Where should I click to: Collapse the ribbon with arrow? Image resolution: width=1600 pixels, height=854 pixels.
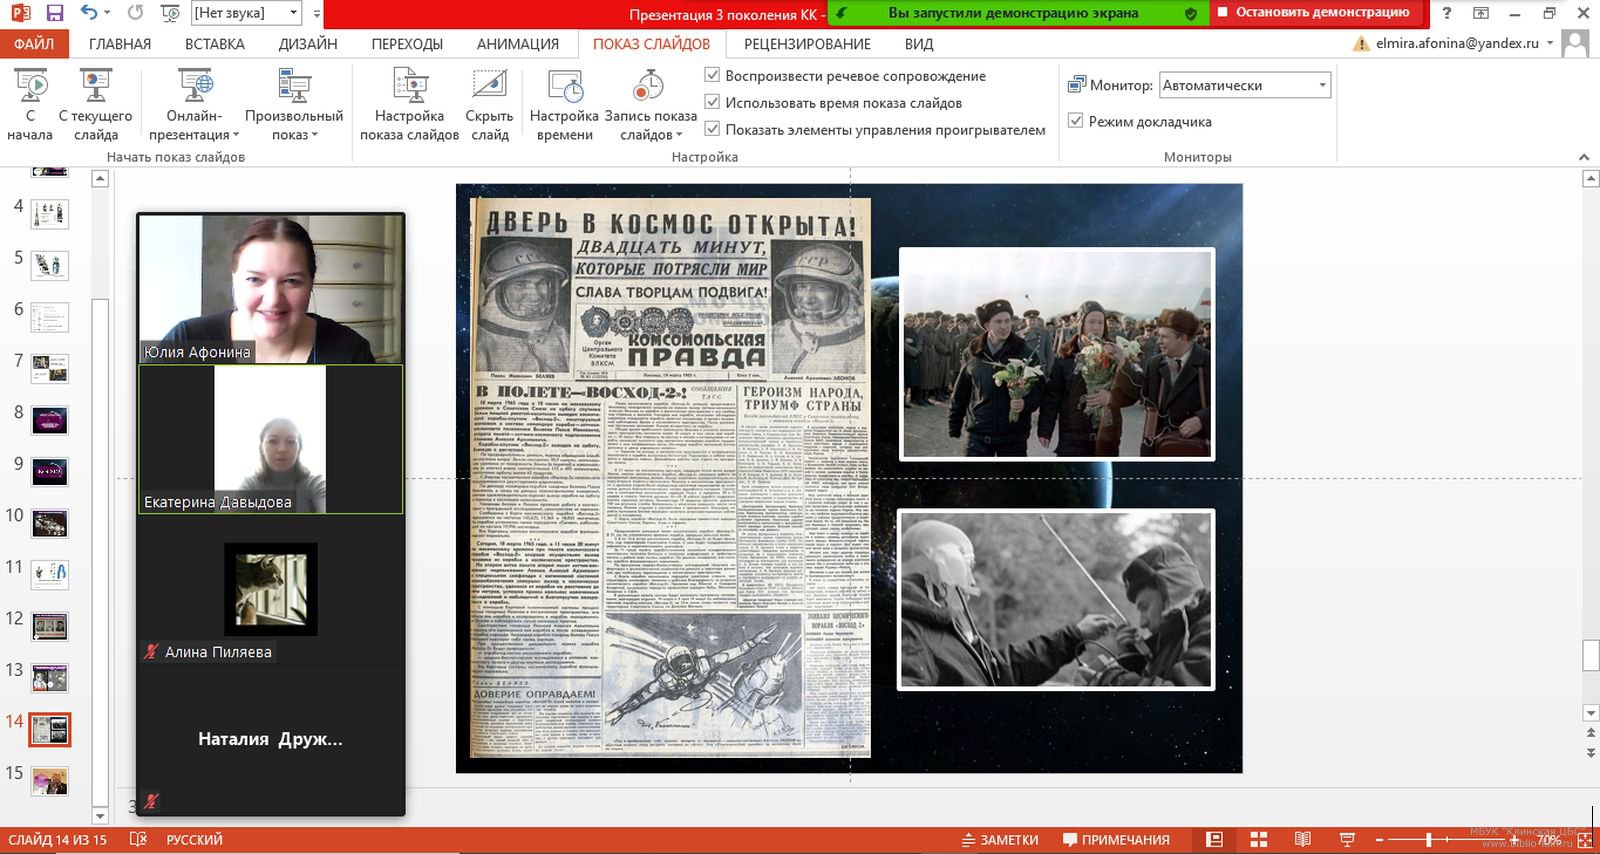tap(1583, 157)
